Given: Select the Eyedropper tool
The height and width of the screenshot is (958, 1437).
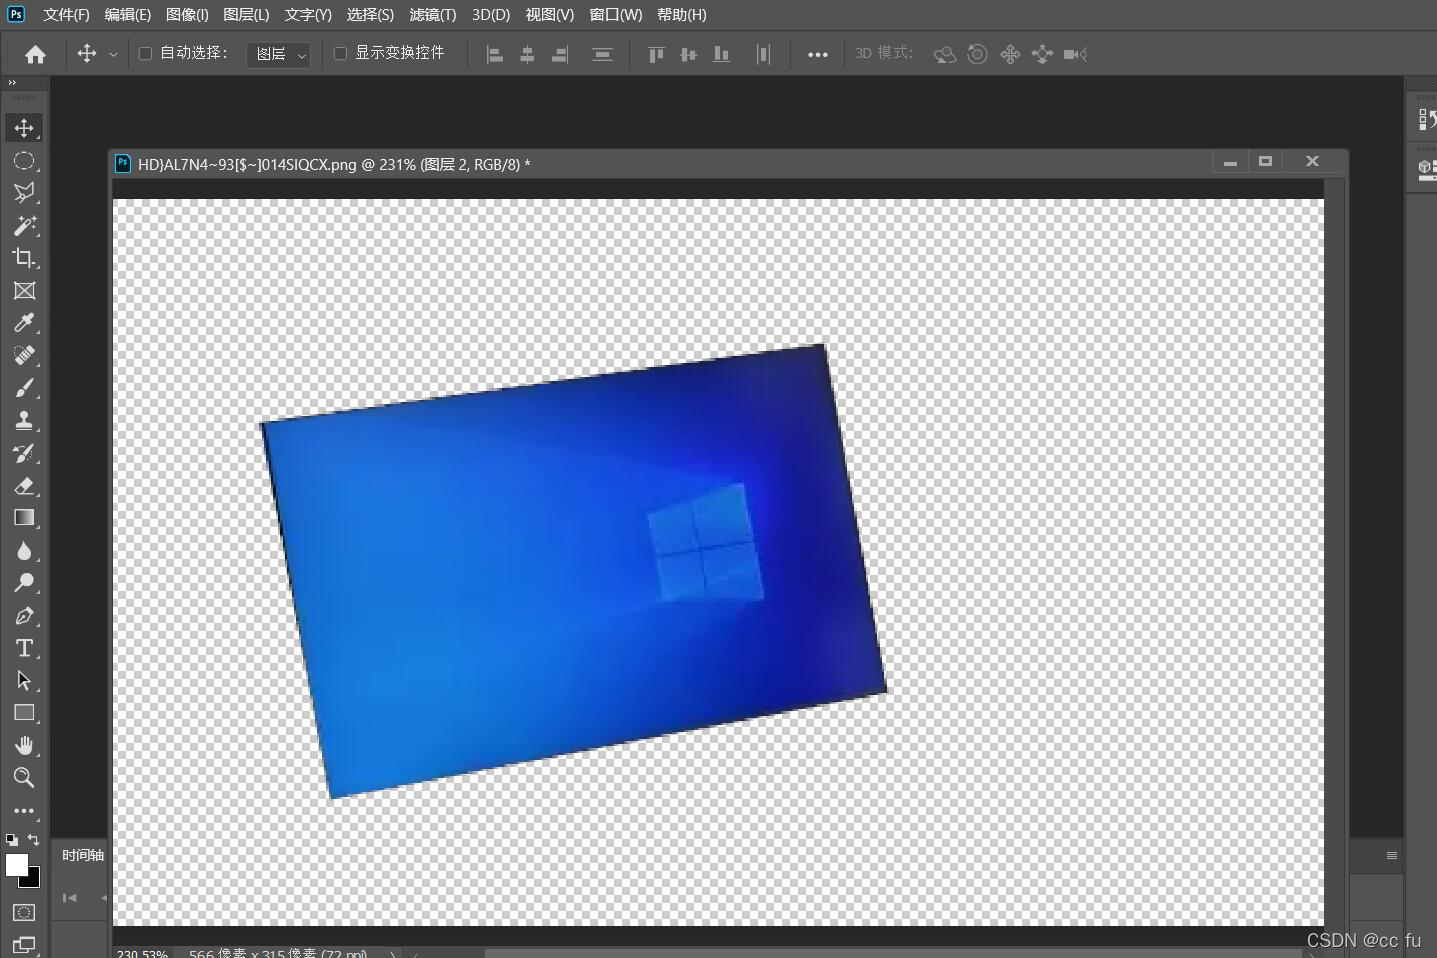Looking at the screenshot, I should click(x=24, y=323).
